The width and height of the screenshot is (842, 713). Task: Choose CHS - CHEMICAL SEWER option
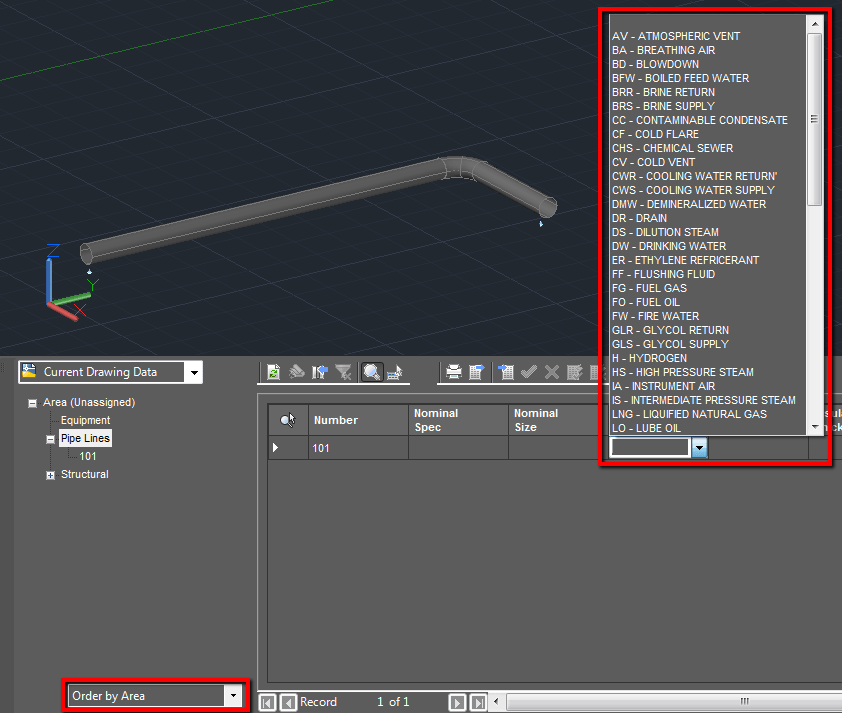[672, 148]
